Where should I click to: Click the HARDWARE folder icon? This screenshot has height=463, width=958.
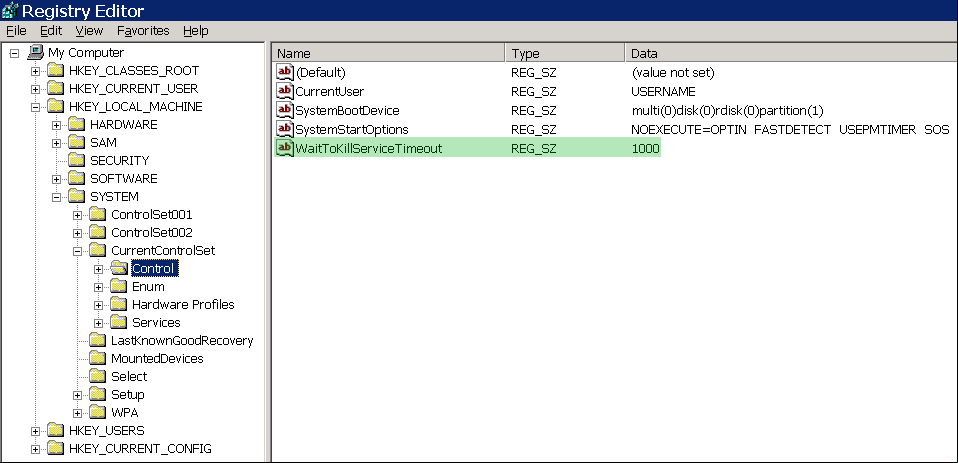[76, 125]
